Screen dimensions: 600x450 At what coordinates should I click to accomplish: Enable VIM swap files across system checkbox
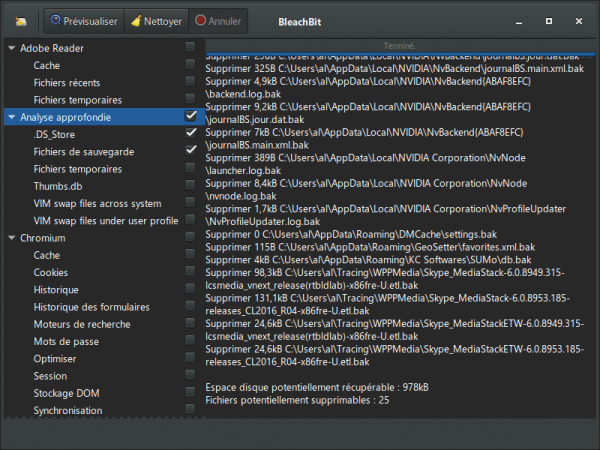(x=190, y=202)
